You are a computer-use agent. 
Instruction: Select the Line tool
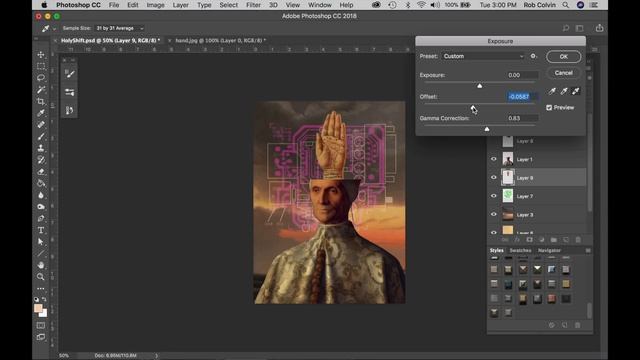pos(41,253)
